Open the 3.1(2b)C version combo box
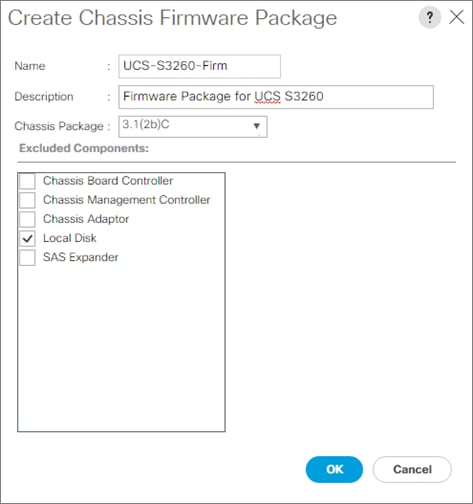 193,126
